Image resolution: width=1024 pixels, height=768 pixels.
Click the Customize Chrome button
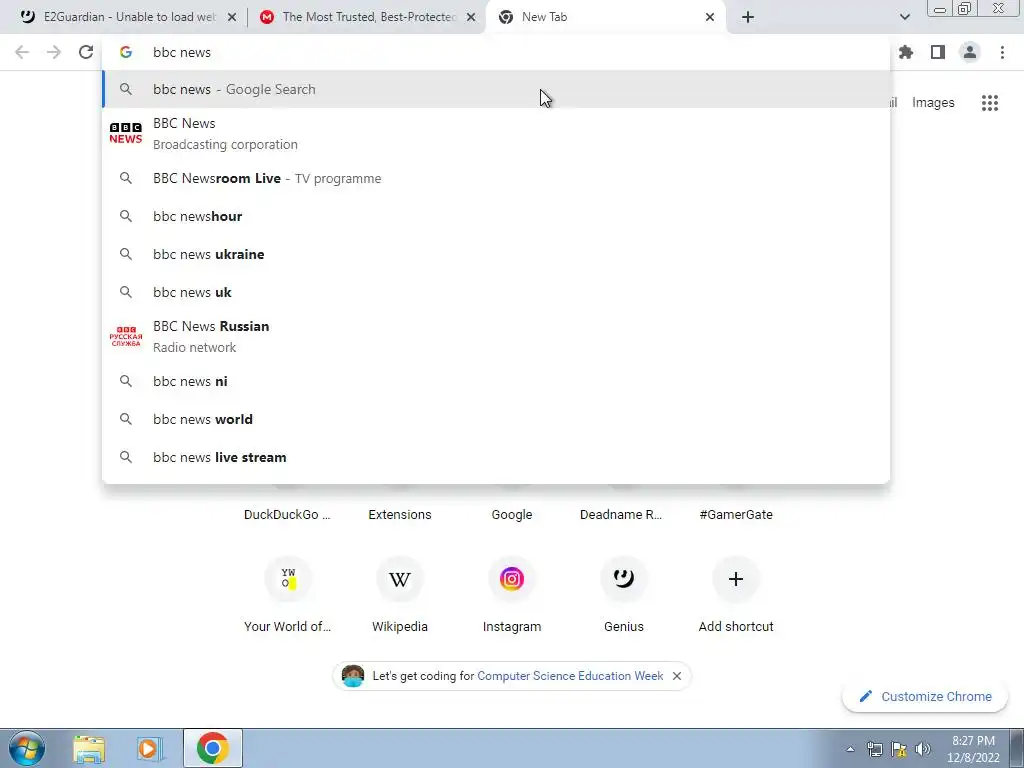click(x=925, y=696)
